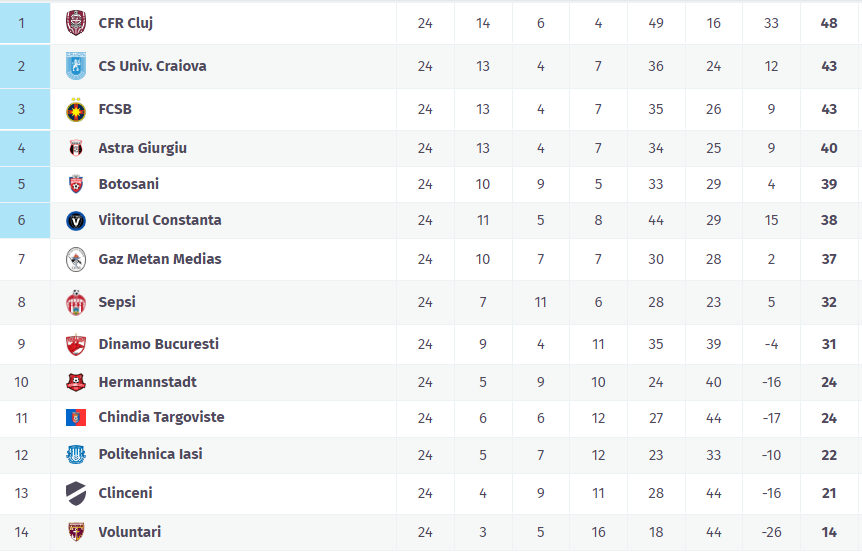Click the Politehnica Iasi crest icon
The height and width of the screenshot is (552, 862).
point(76,454)
